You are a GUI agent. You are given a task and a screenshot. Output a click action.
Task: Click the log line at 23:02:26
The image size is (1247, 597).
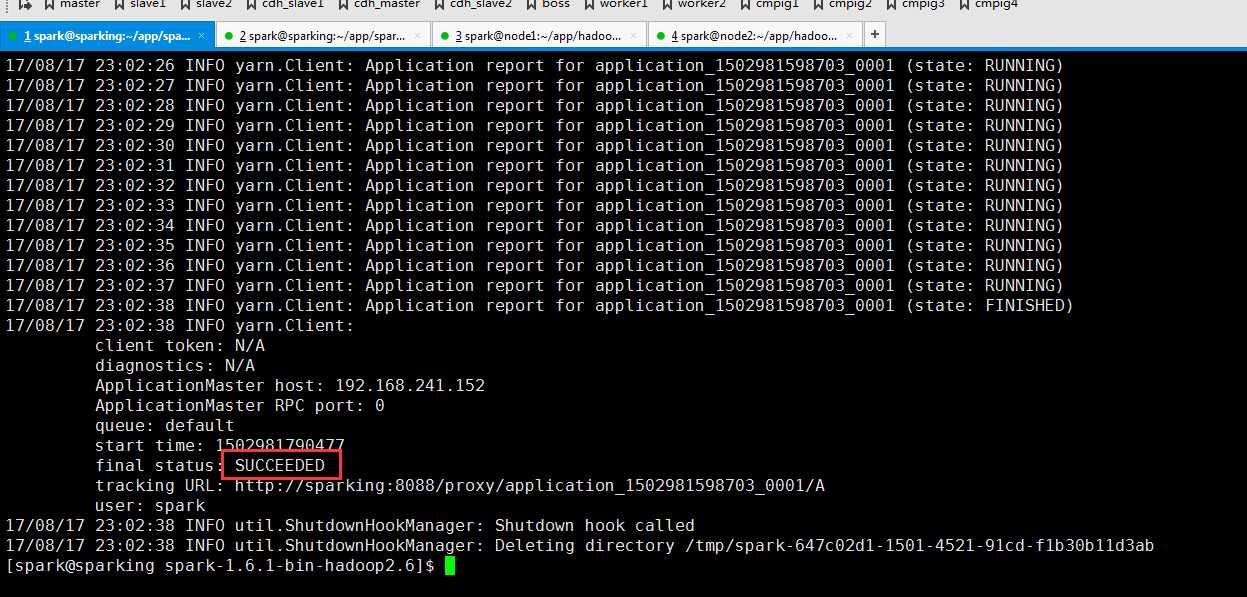pos(534,66)
